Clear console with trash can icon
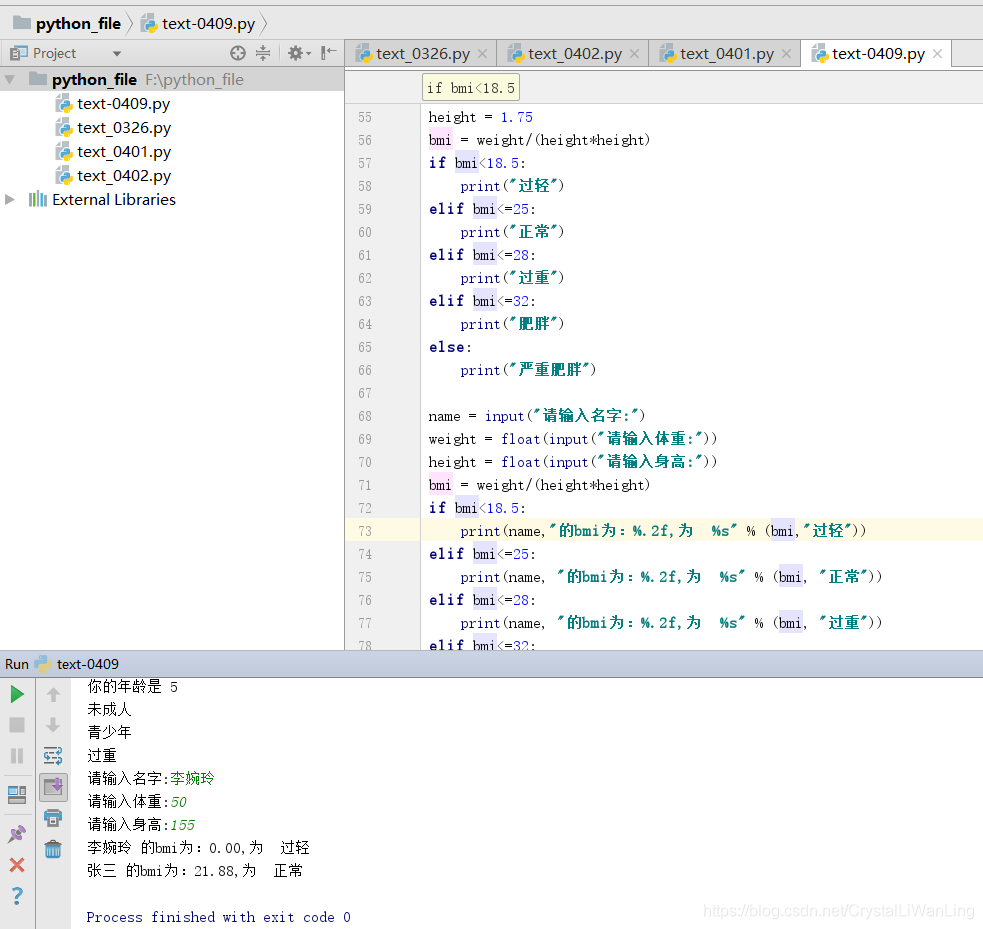983x929 pixels. pos(53,849)
